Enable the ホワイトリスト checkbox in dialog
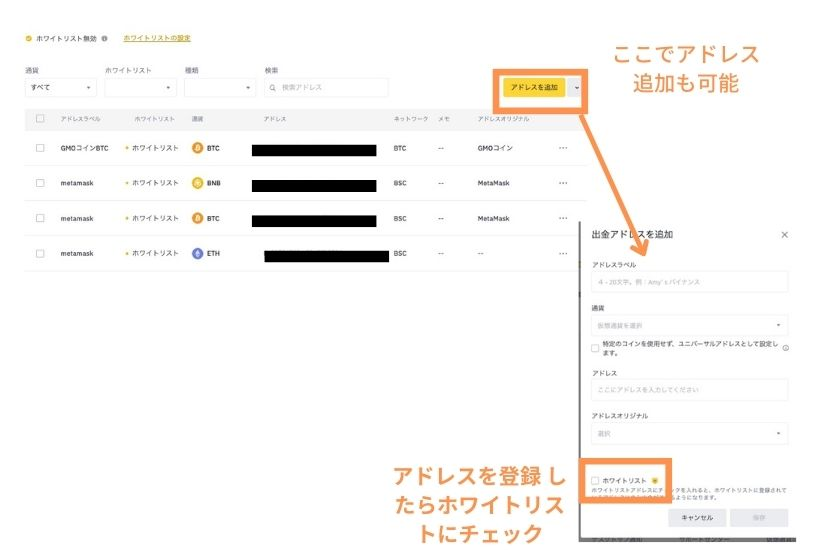Viewport: 840px width, 560px height. 595,481
